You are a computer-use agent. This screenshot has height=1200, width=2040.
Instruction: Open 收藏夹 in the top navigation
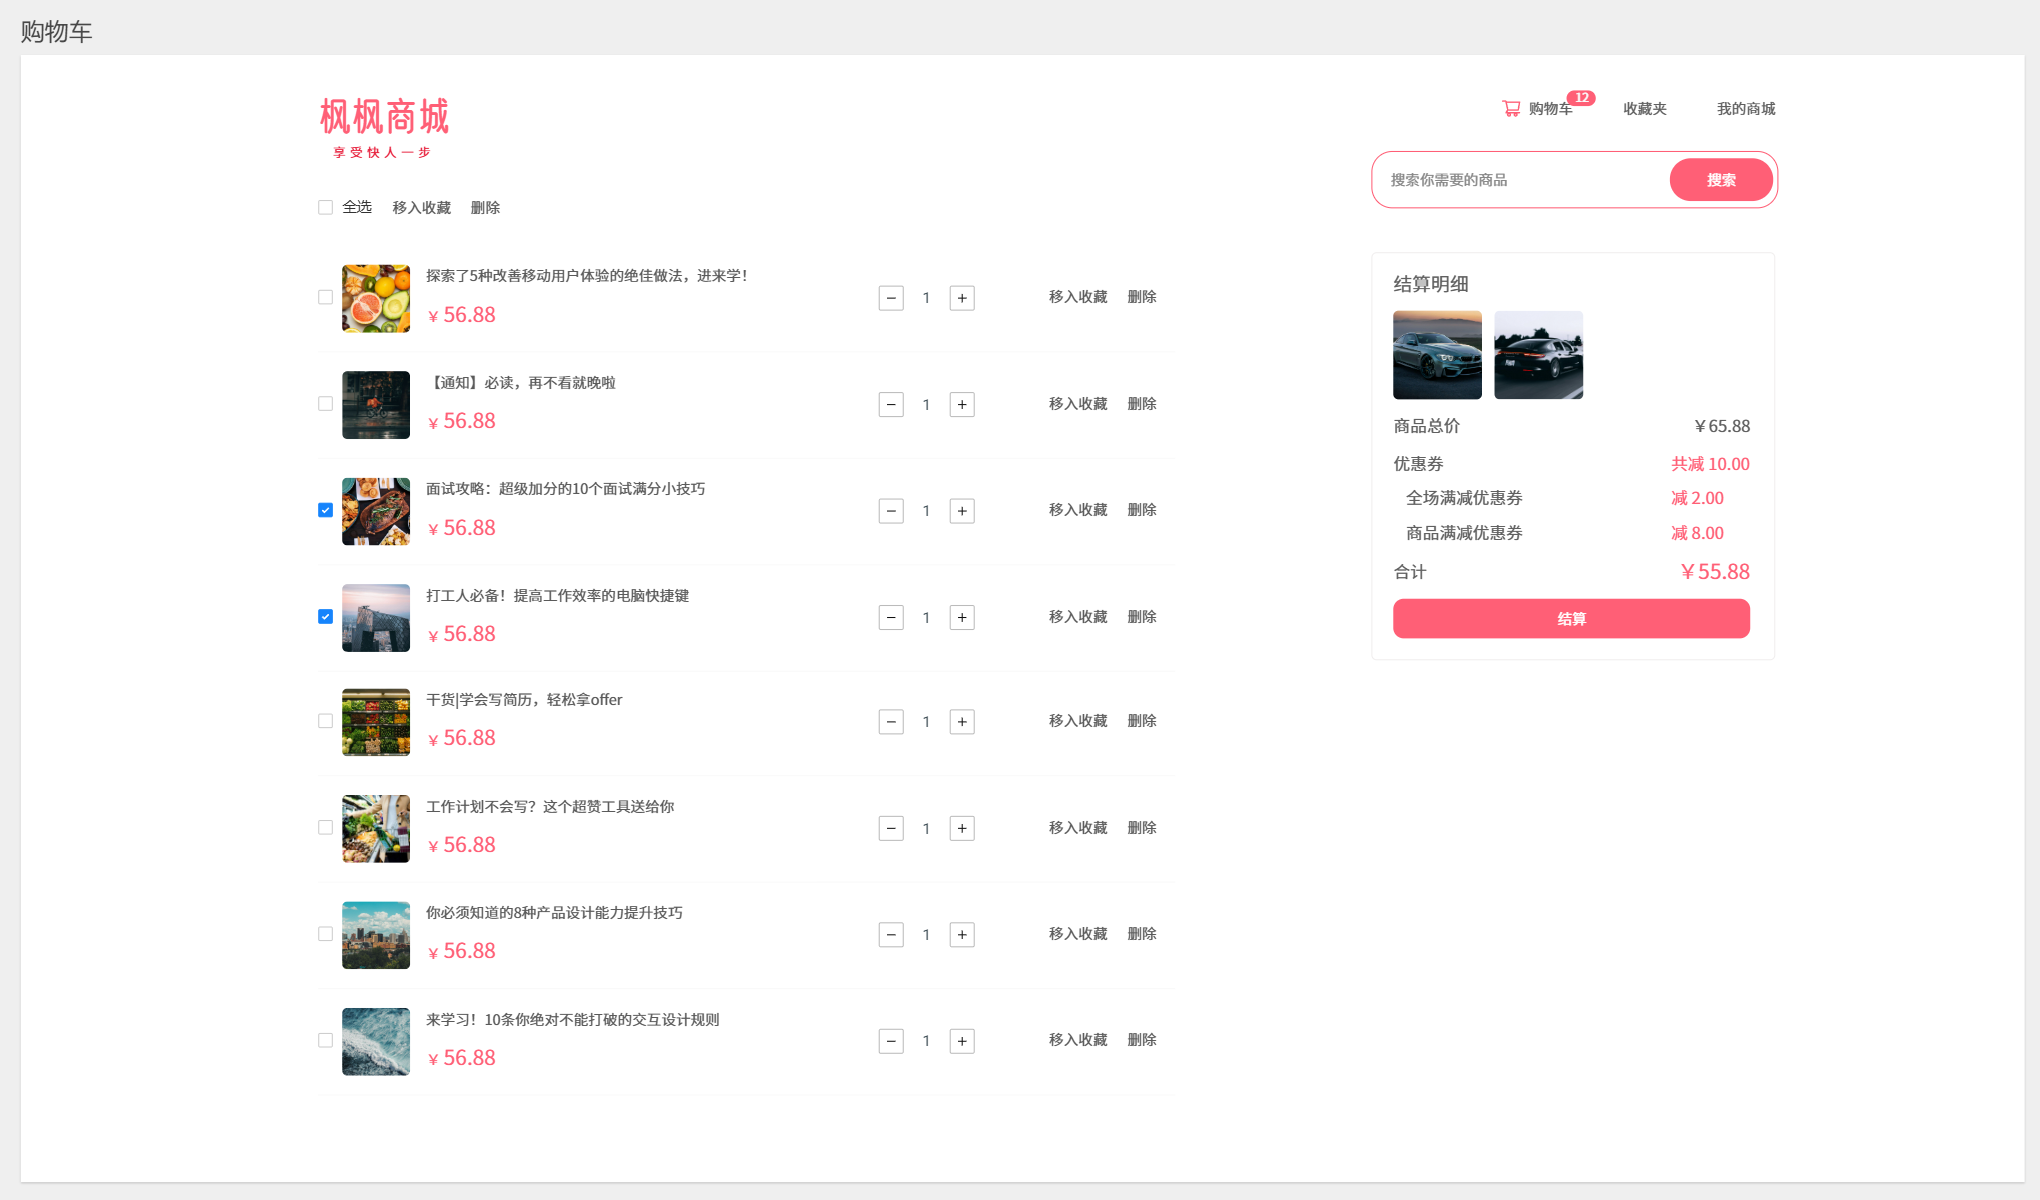pos(1644,108)
